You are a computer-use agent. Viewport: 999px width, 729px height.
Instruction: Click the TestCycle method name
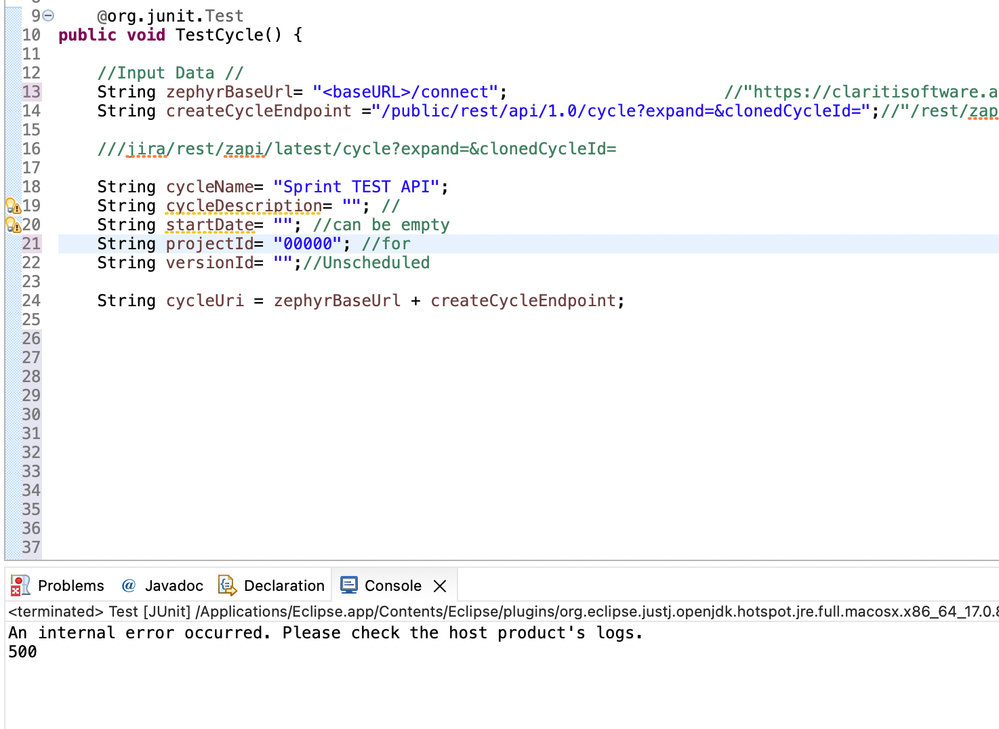coord(219,35)
